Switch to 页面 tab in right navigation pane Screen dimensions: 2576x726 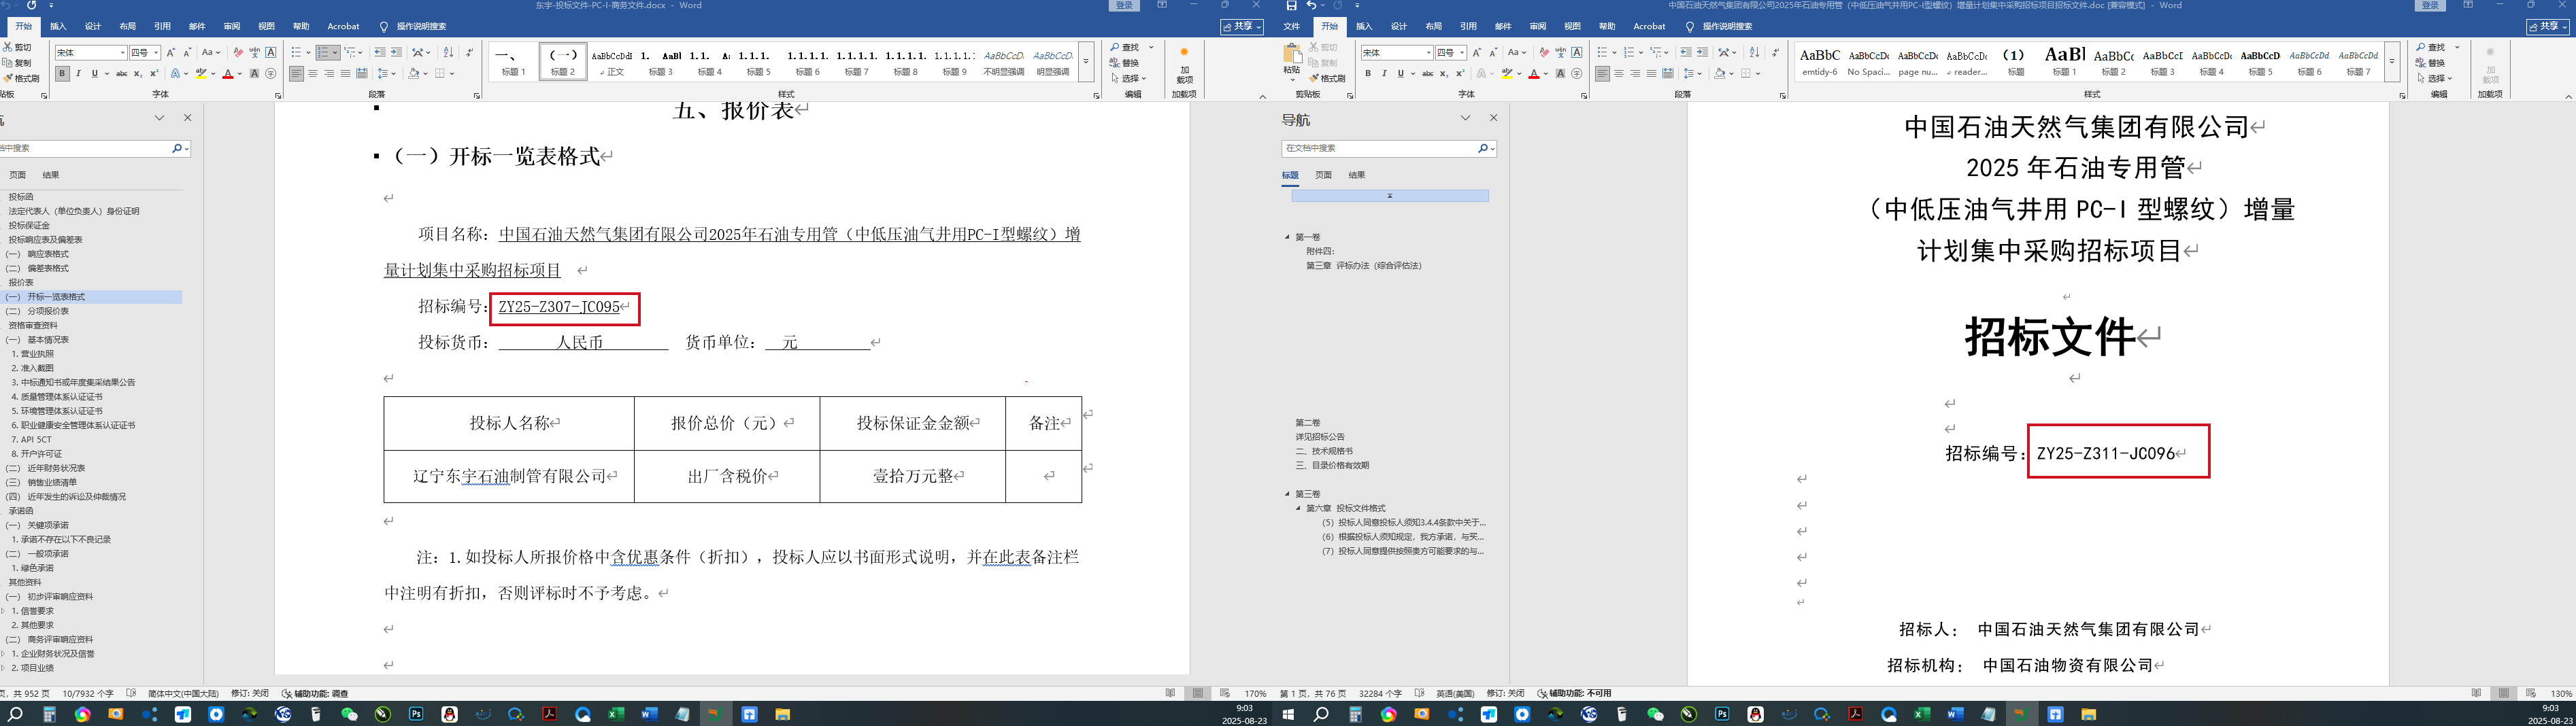tap(1323, 175)
